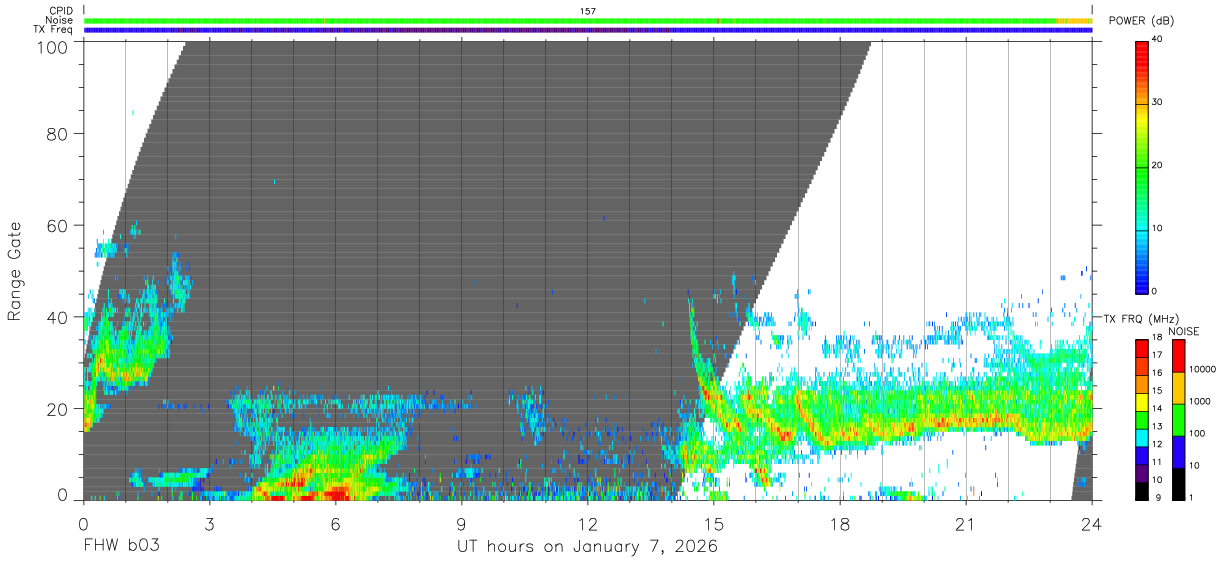
Task: Click the TX Freq row label at top
Action: tap(54, 29)
